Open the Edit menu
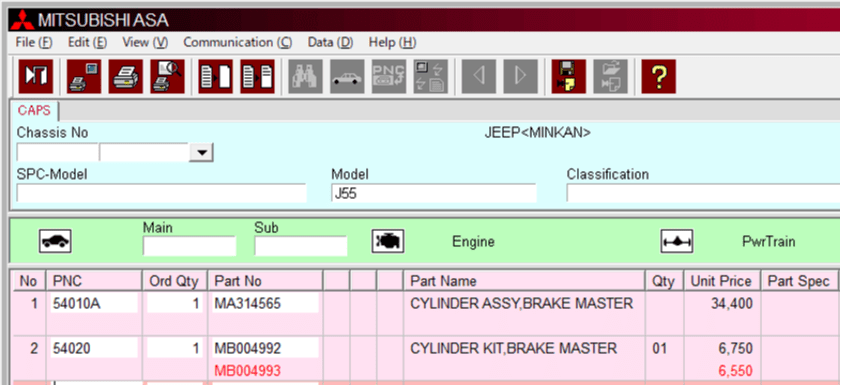 [87, 42]
